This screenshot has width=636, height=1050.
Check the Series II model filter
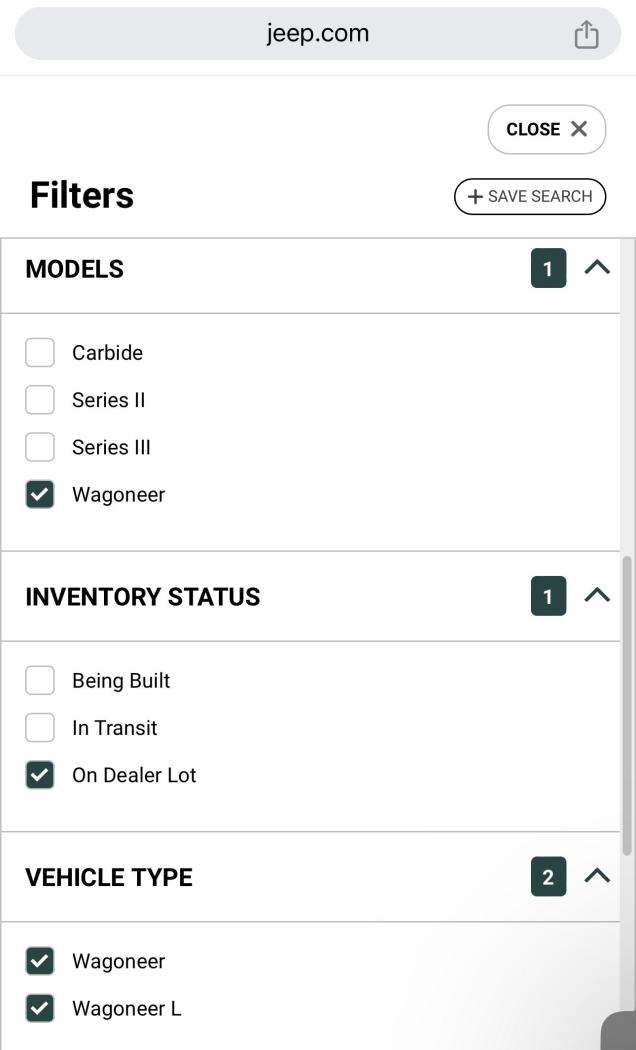[40, 400]
